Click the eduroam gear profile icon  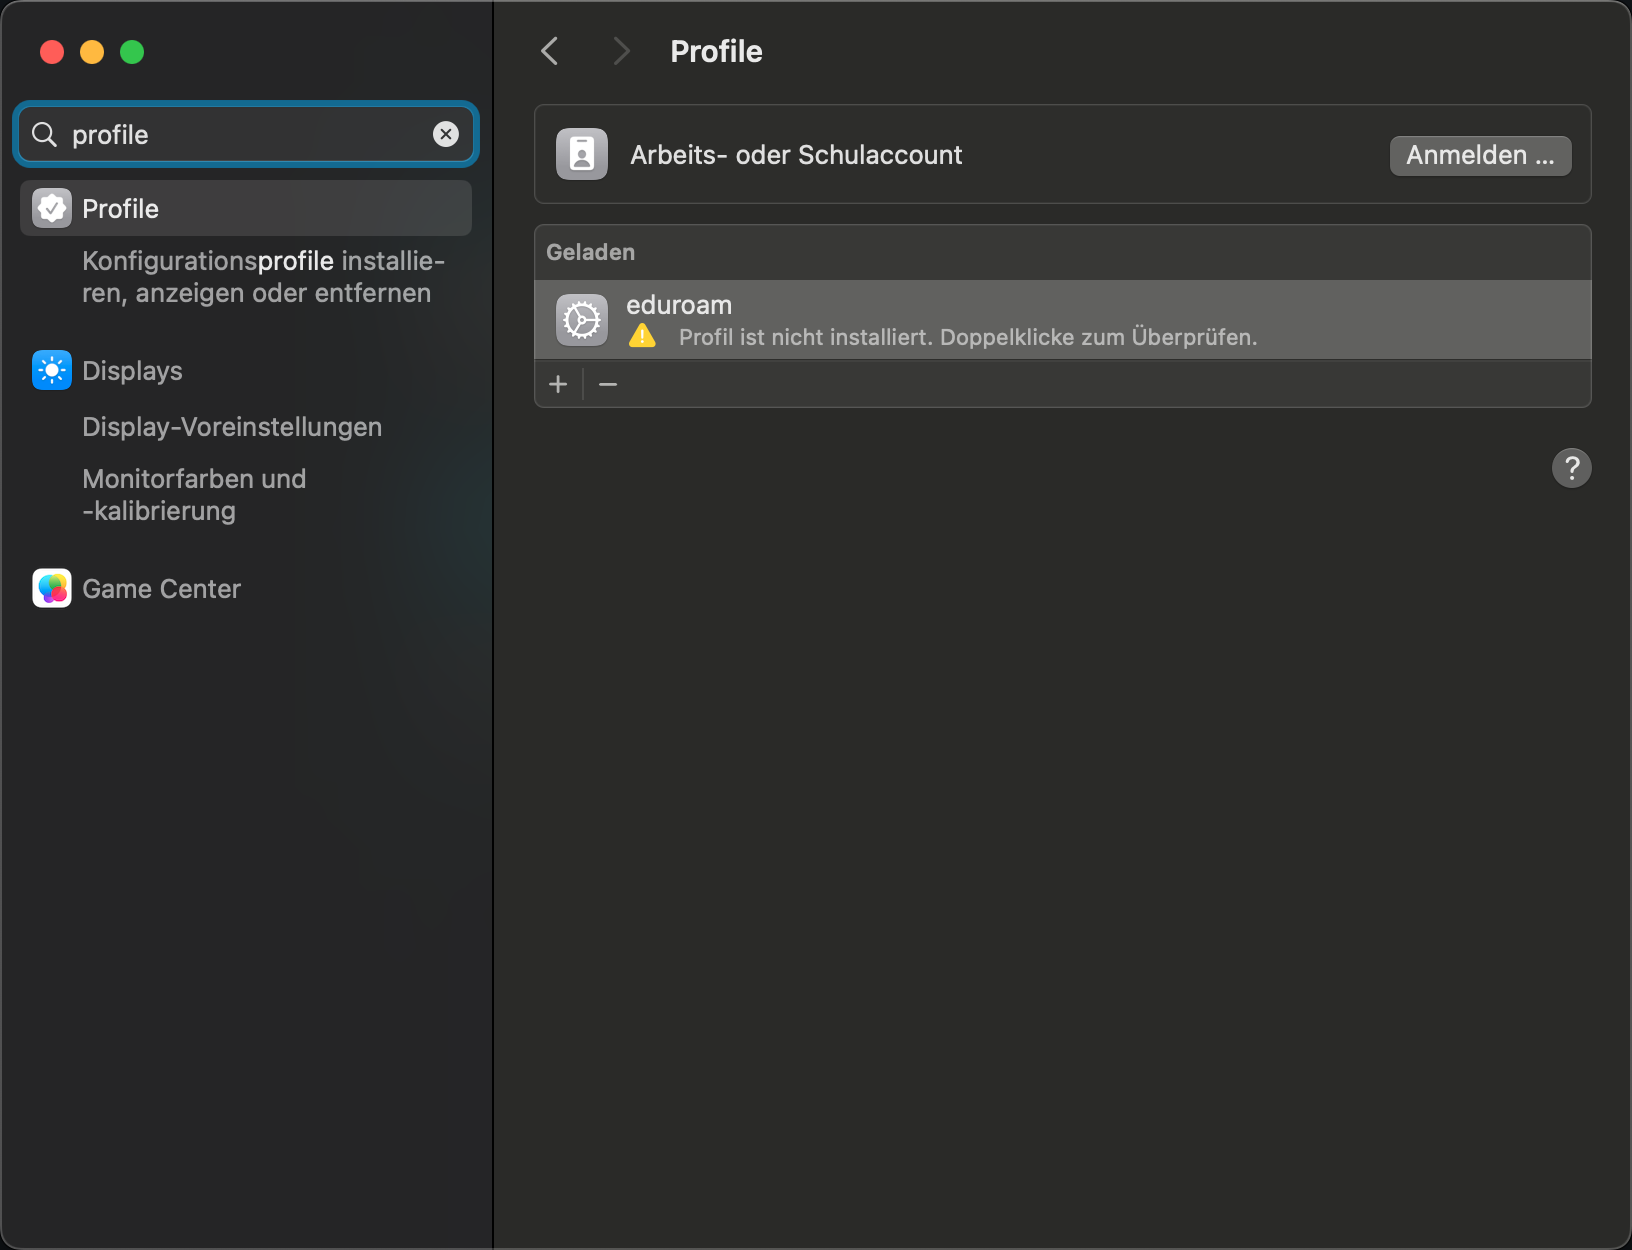click(582, 320)
